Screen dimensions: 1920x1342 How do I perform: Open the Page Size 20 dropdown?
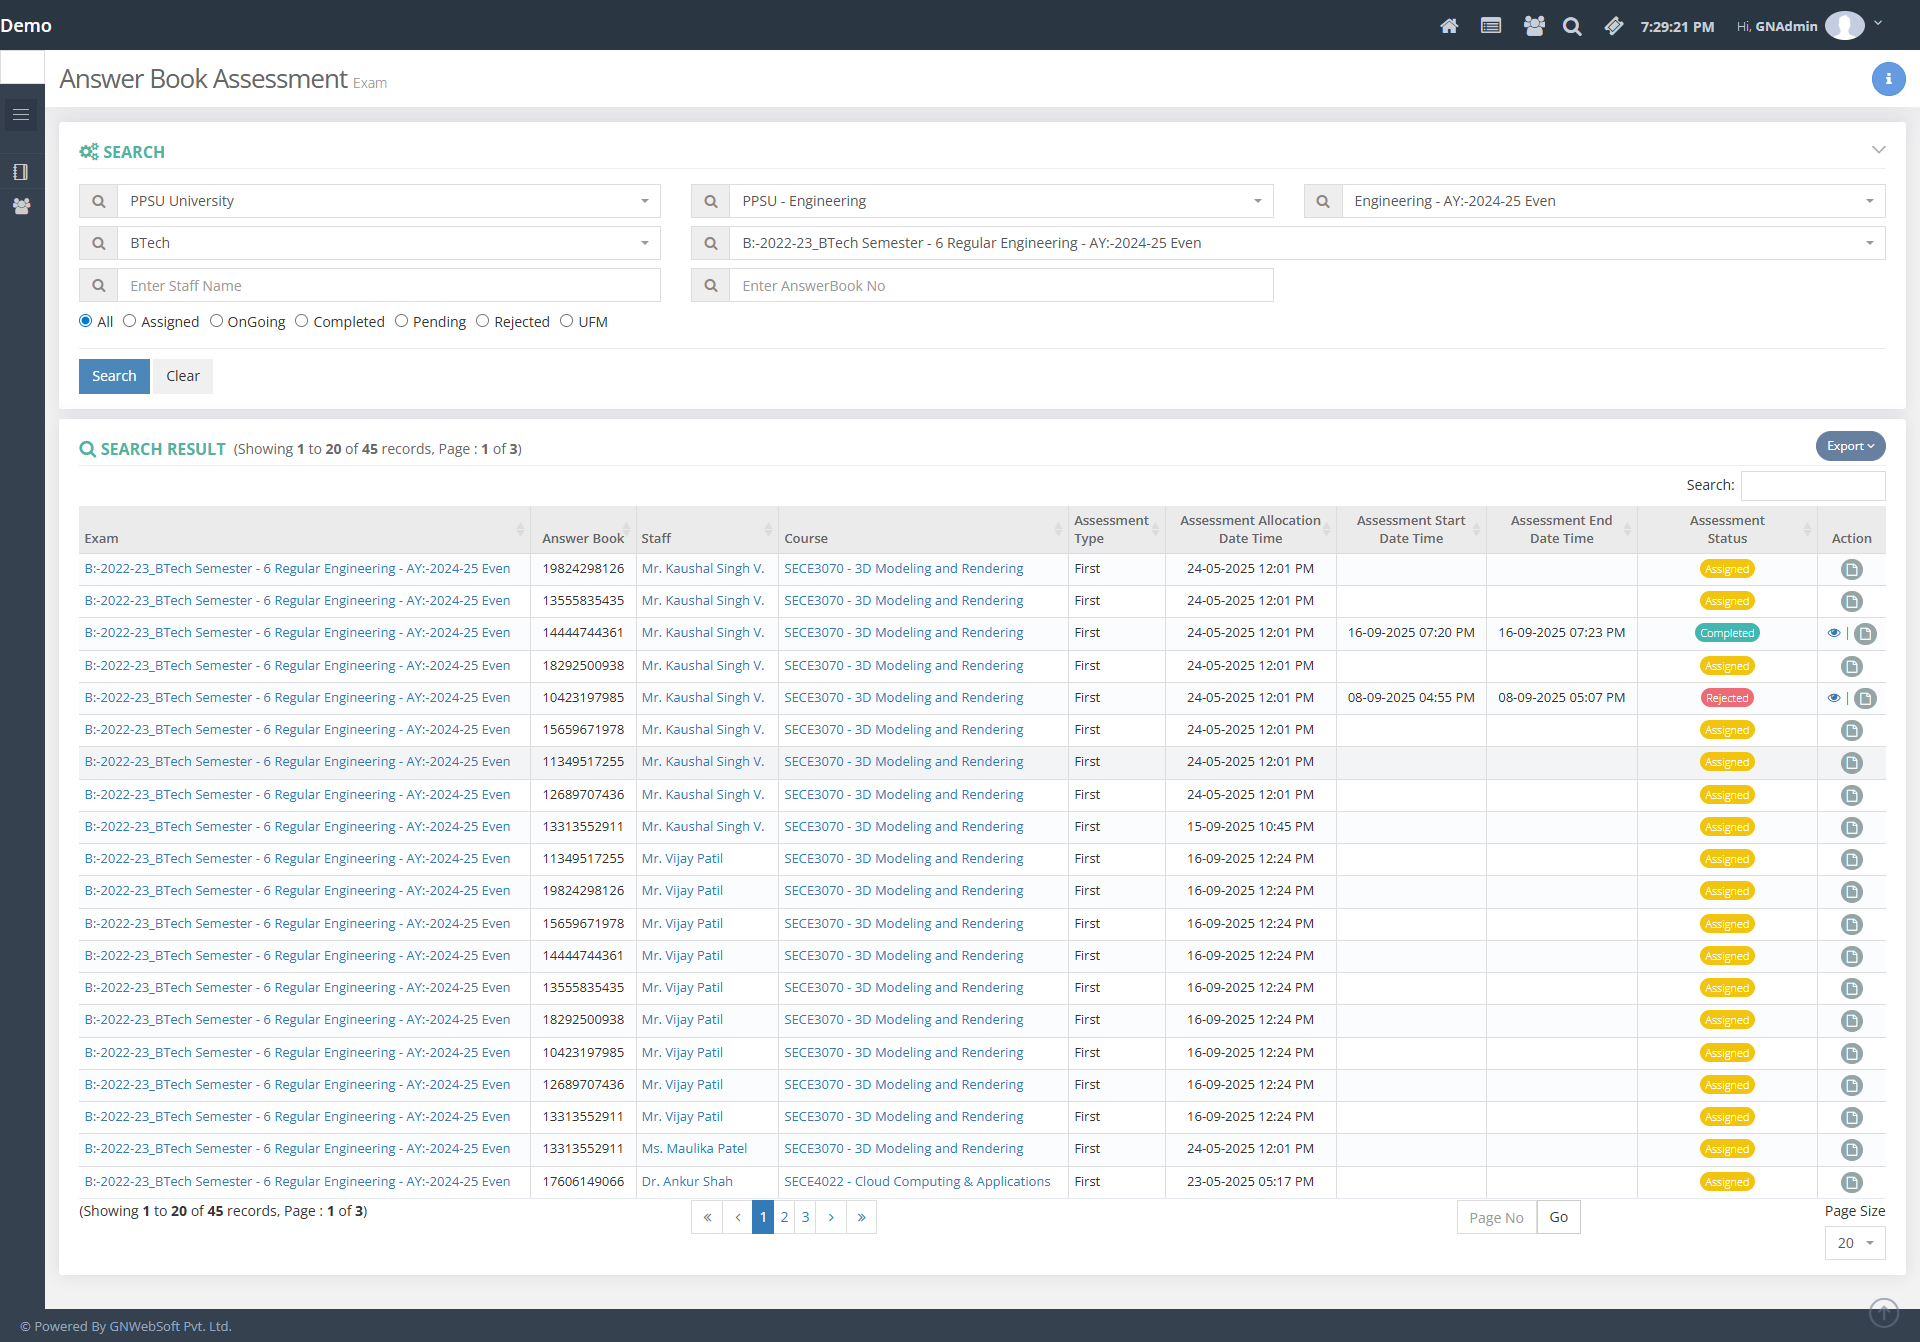tap(1855, 1243)
